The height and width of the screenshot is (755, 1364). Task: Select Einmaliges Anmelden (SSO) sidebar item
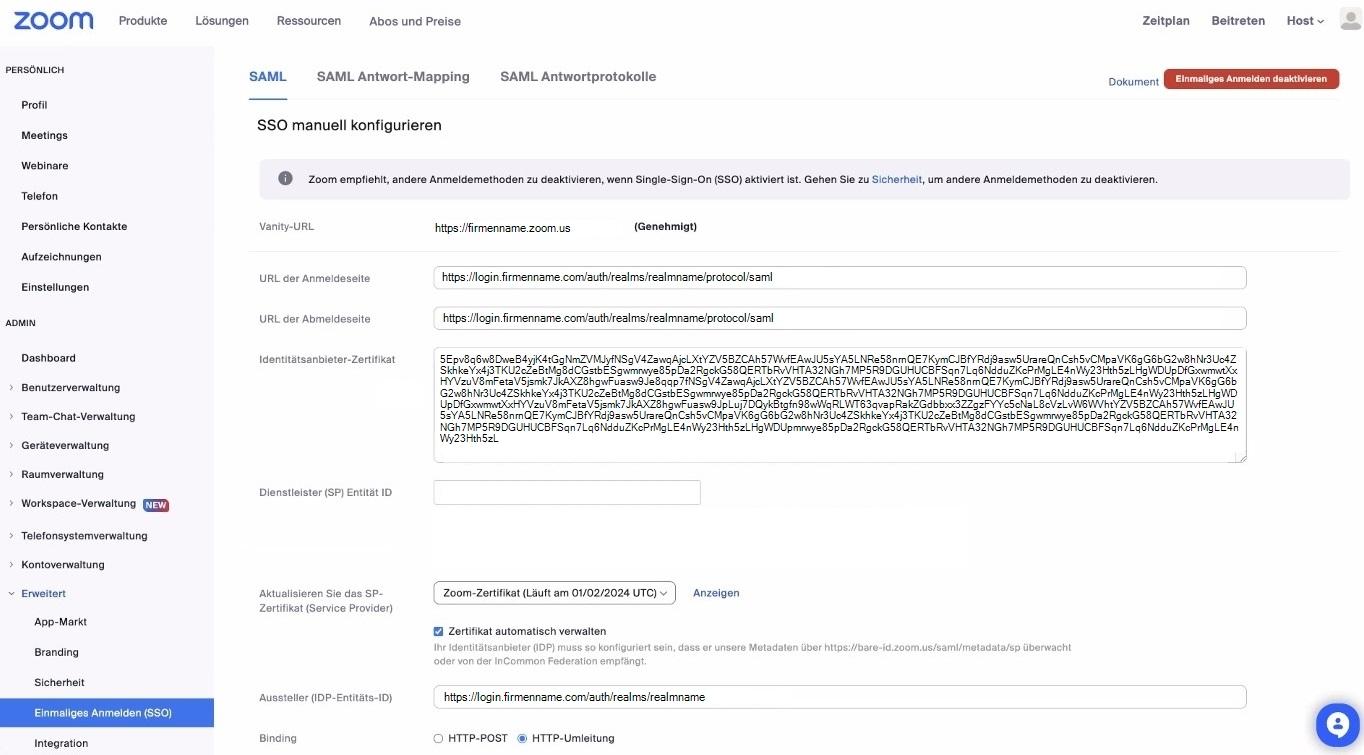click(107, 713)
